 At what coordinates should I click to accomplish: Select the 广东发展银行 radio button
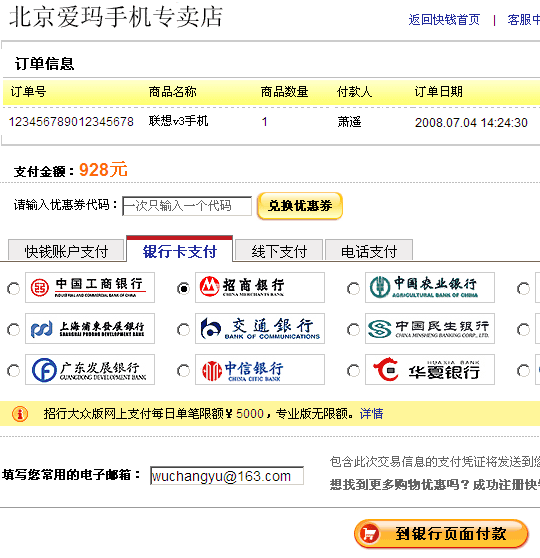(x=14, y=371)
